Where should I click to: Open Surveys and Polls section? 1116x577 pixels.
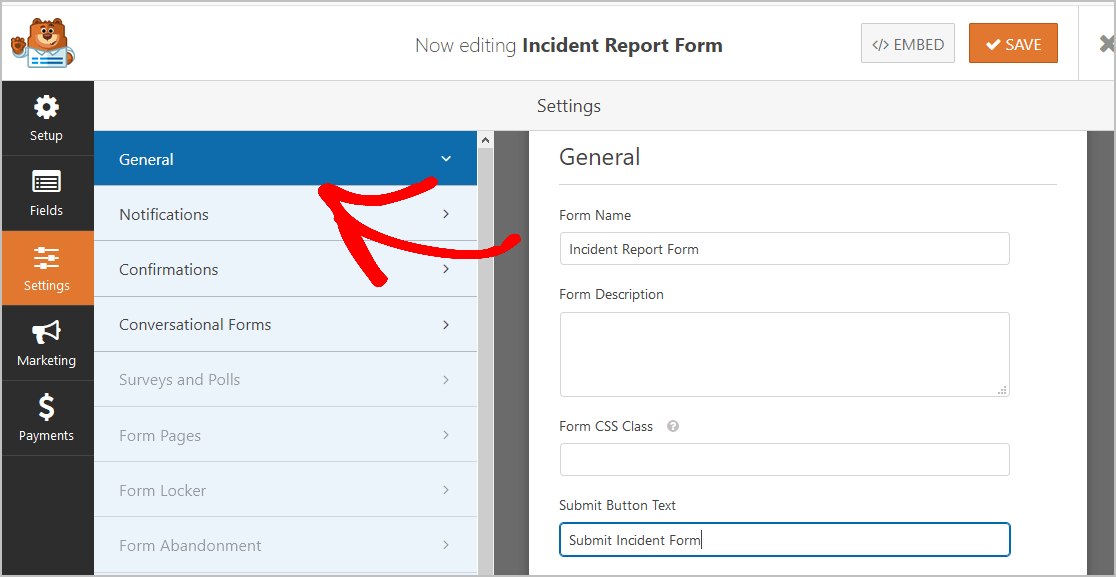[285, 380]
